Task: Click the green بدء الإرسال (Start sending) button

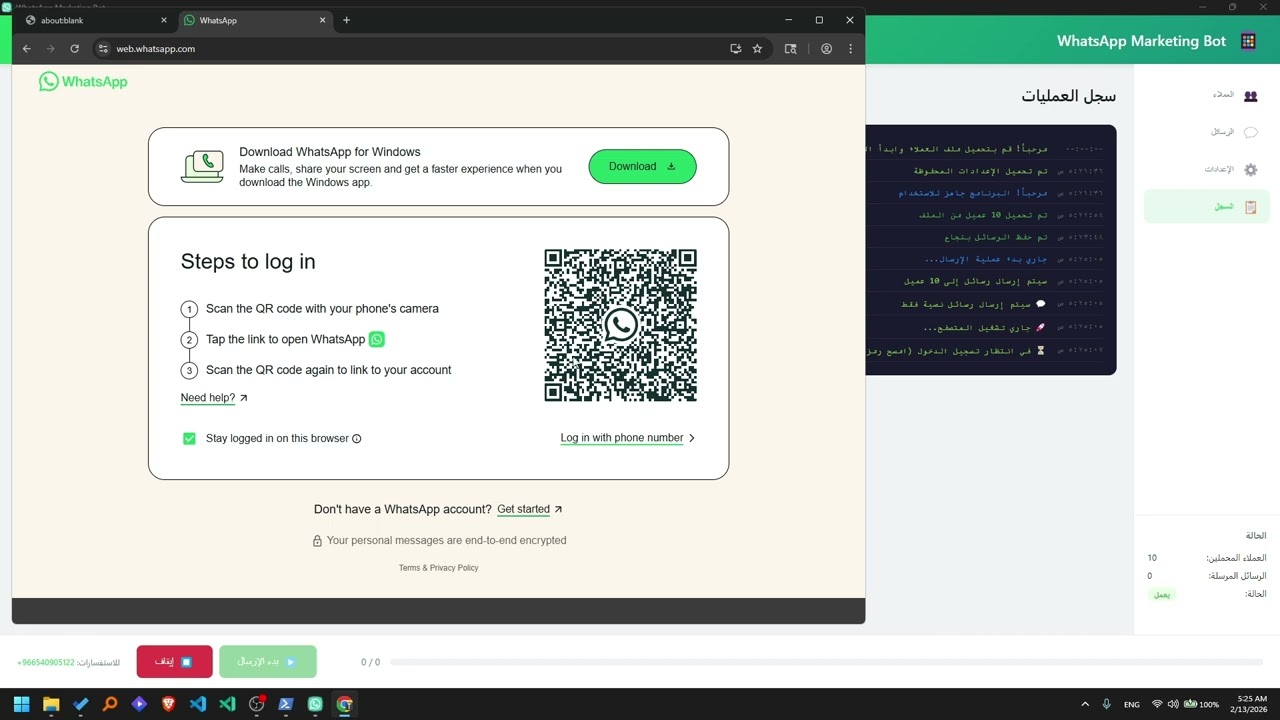Action: [268, 662]
